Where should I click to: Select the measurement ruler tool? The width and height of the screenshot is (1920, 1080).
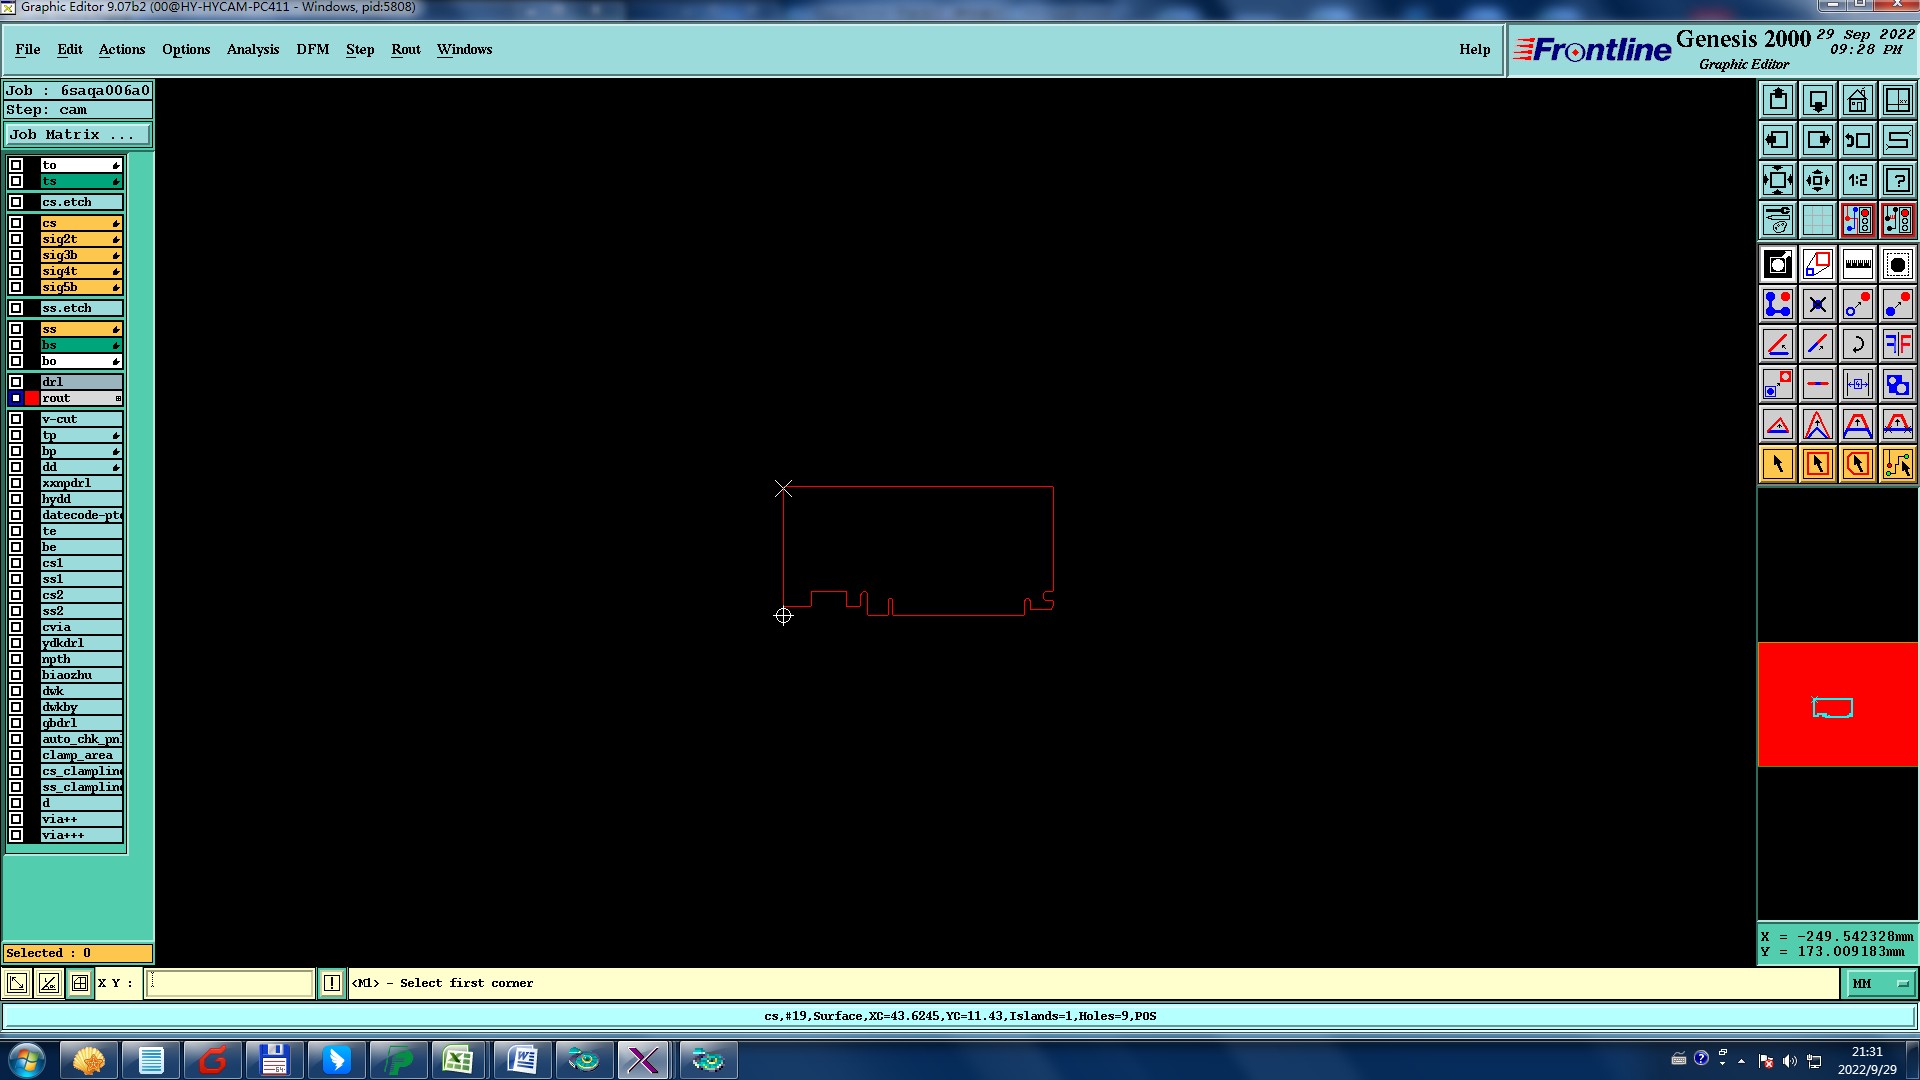[x=1857, y=264]
